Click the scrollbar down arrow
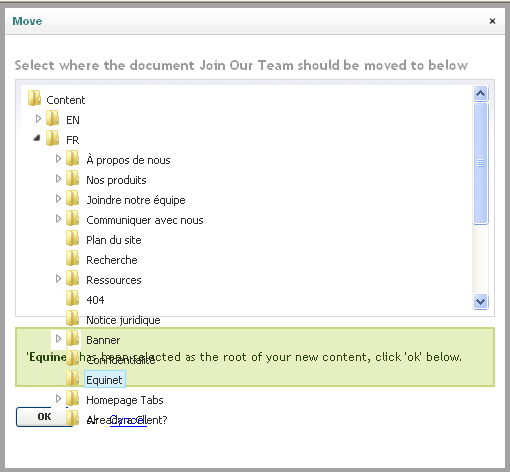The height and width of the screenshot is (472, 510). pos(480,302)
